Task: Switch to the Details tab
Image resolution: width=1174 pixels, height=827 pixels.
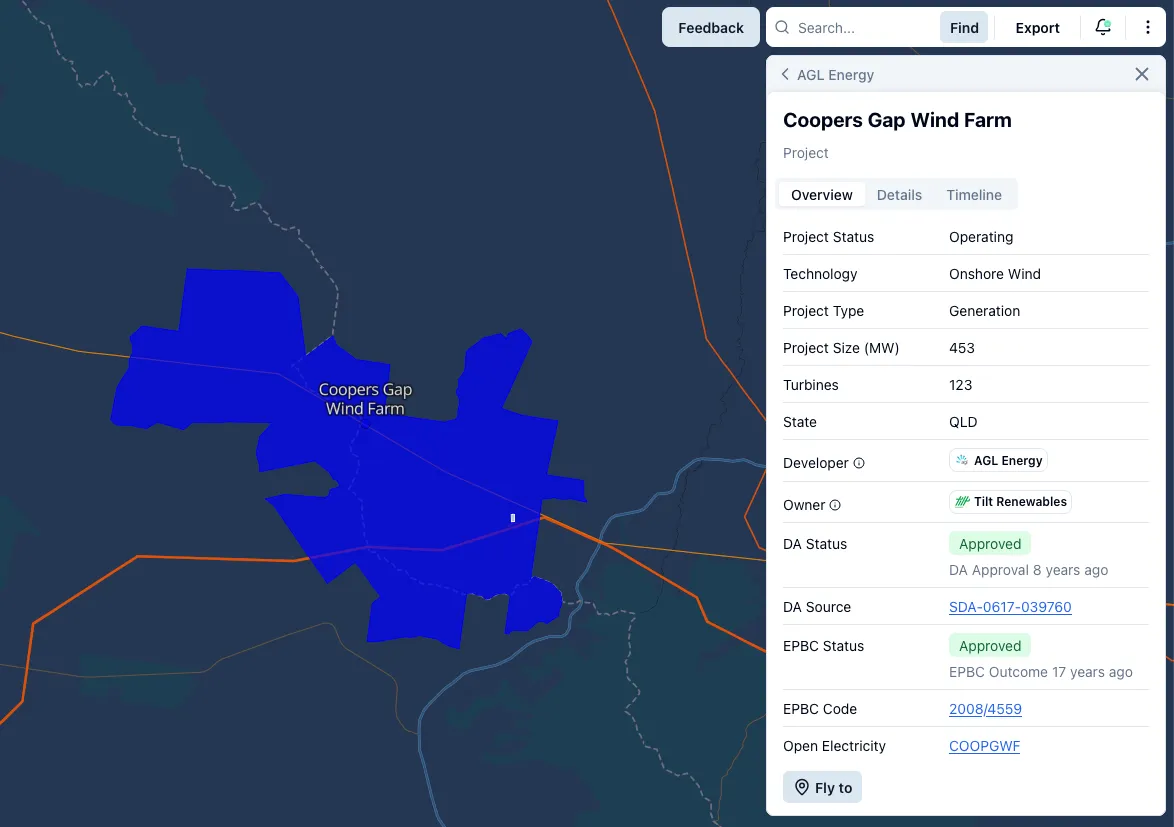Action: [899, 194]
